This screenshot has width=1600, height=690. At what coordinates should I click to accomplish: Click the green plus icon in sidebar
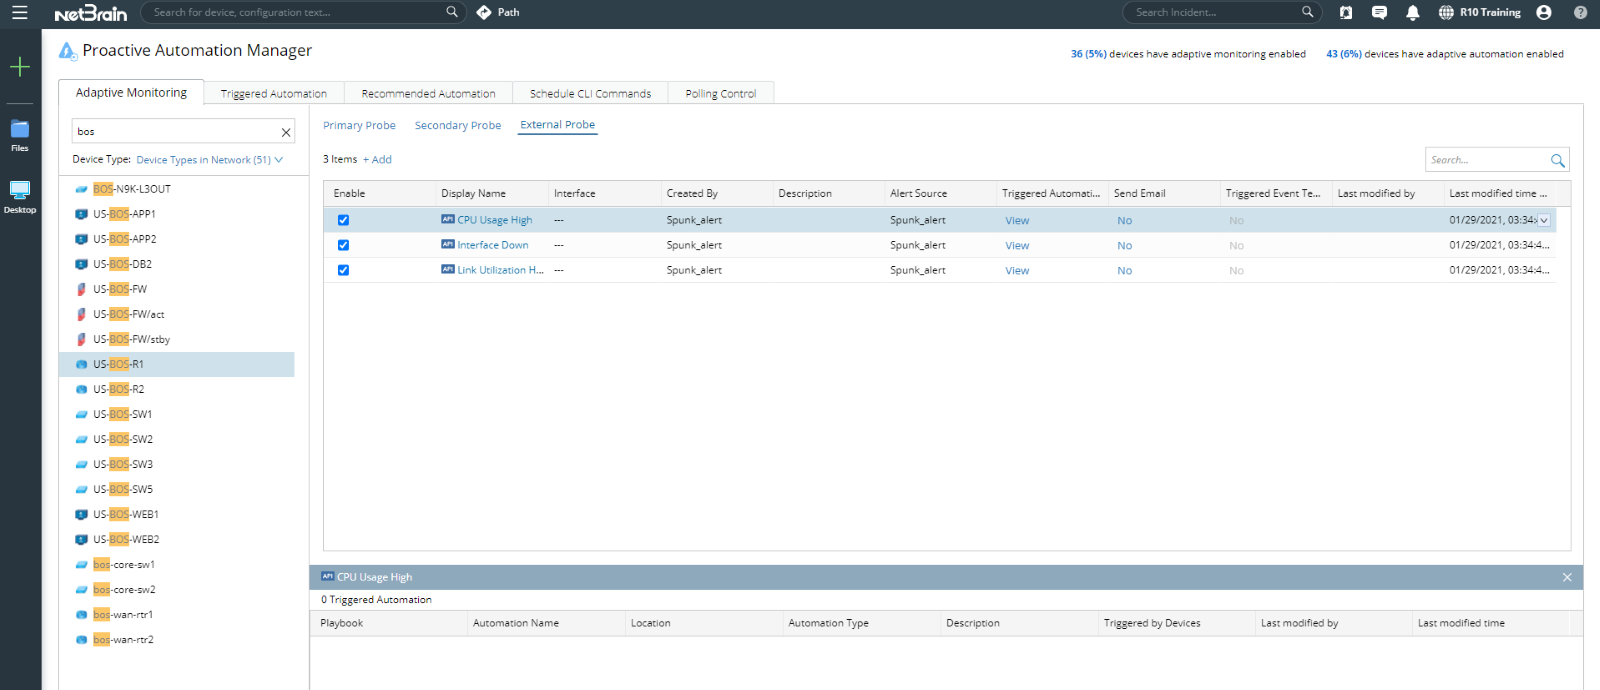[x=20, y=67]
